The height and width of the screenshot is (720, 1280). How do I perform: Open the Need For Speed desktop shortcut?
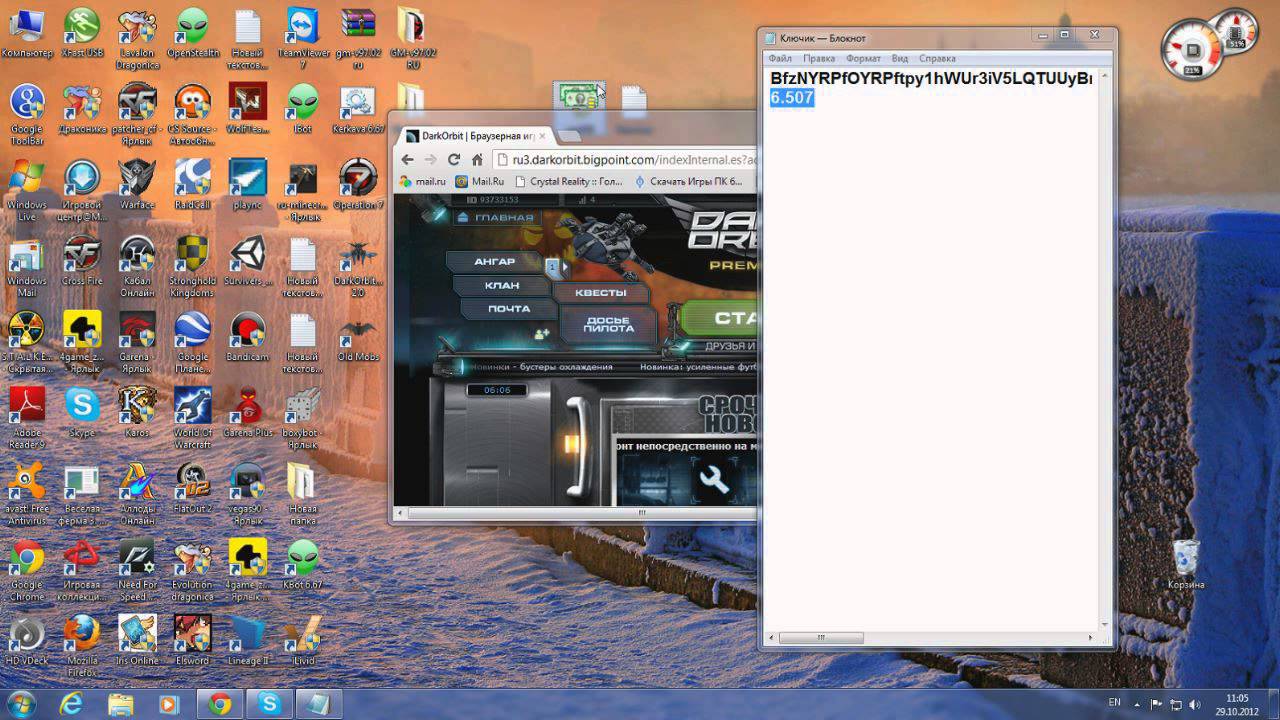coord(137,570)
